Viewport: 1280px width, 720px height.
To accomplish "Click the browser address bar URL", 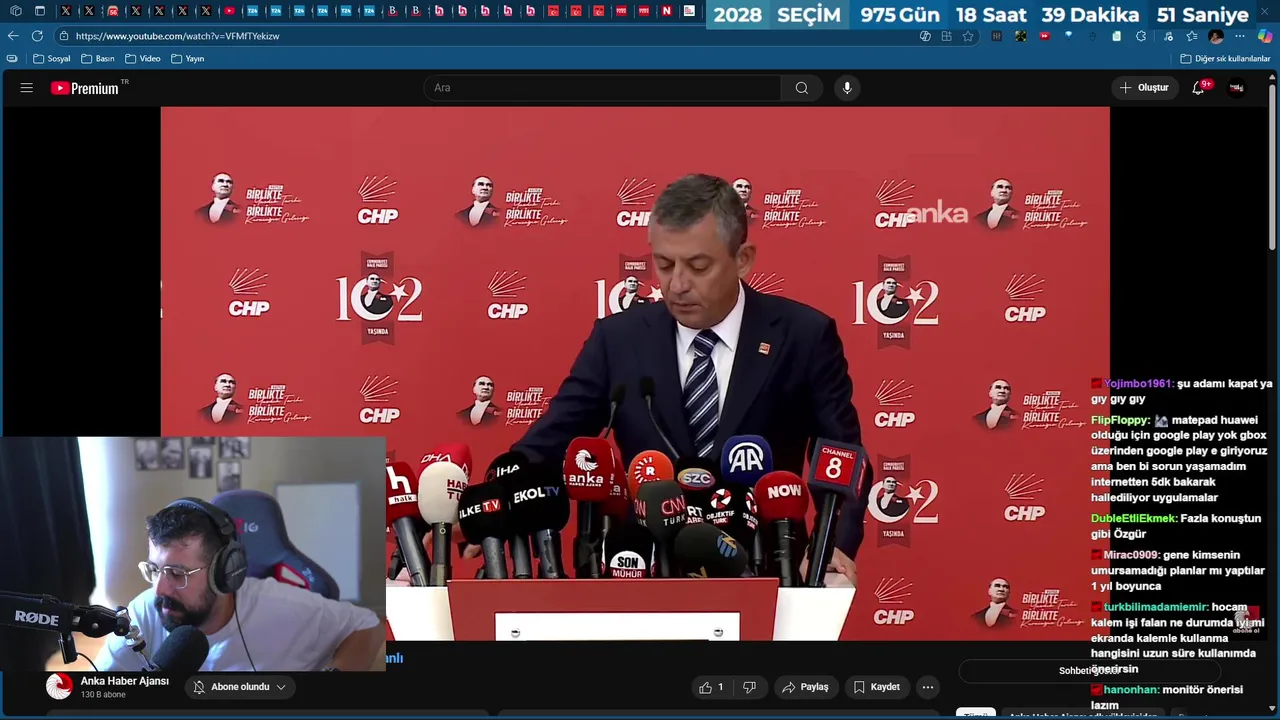I will [x=178, y=36].
